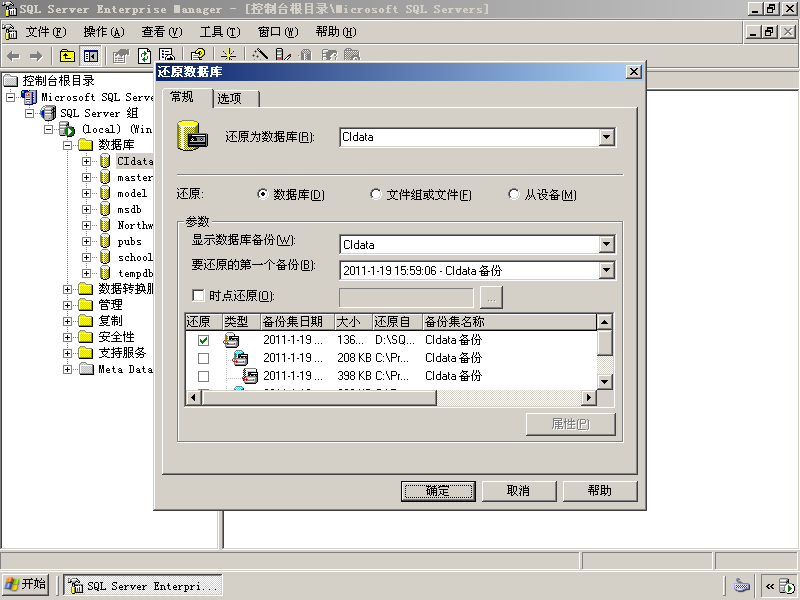Click the SQL Server group icon

click(48, 113)
